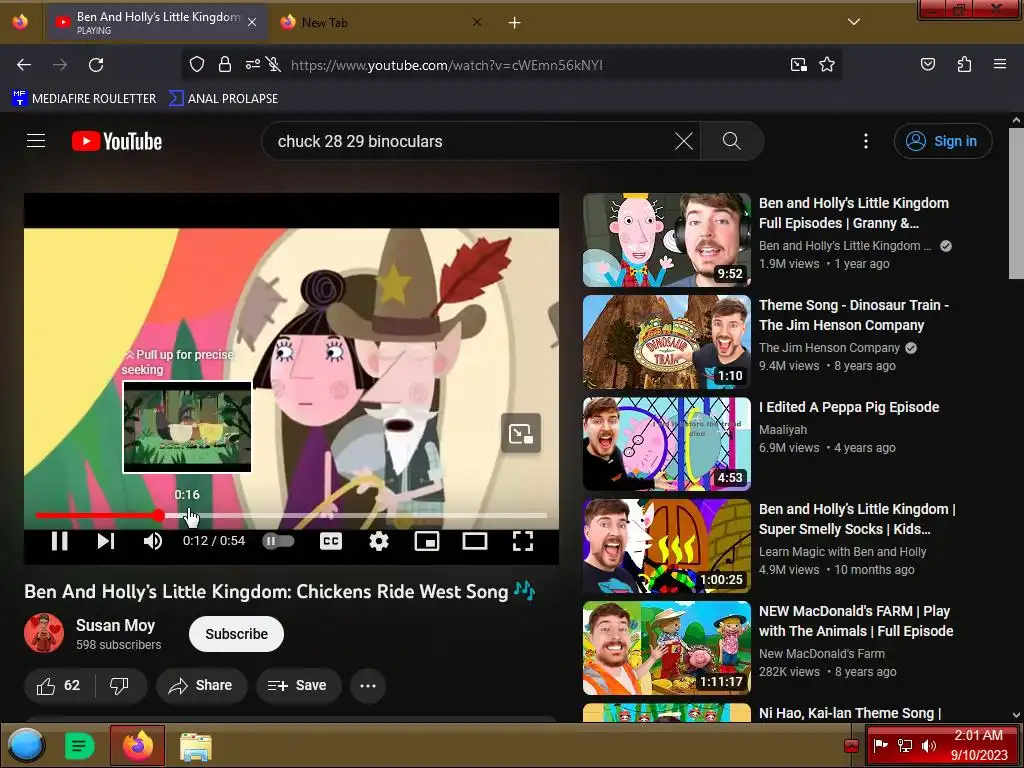Screen dimensions: 1024x768
Task: Click the blocked microphone icon in address bar
Action: (274, 64)
